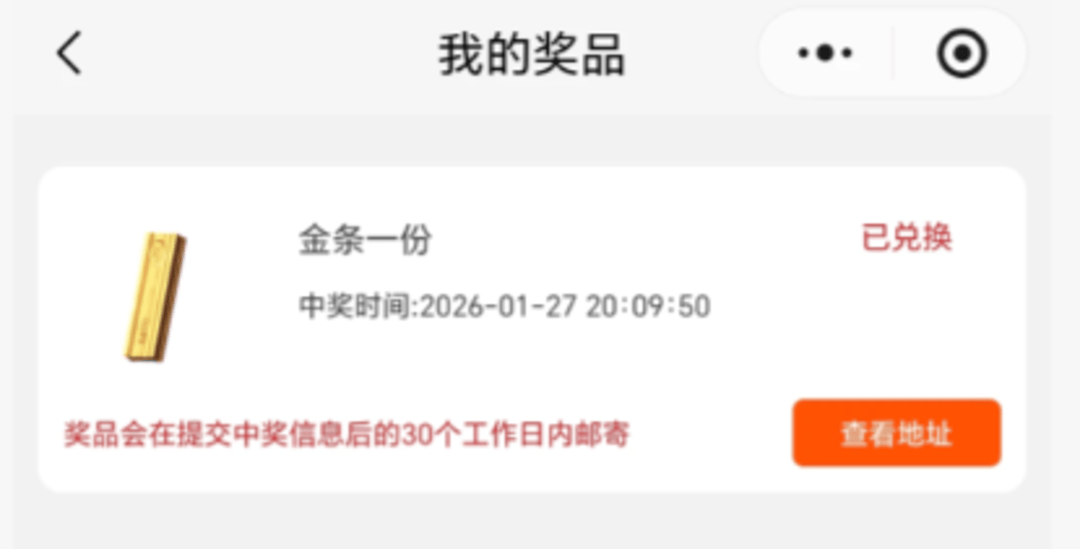The height and width of the screenshot is (549, 1080).
Task: Select the 已兑换 status label
Action: pos(906,238)
